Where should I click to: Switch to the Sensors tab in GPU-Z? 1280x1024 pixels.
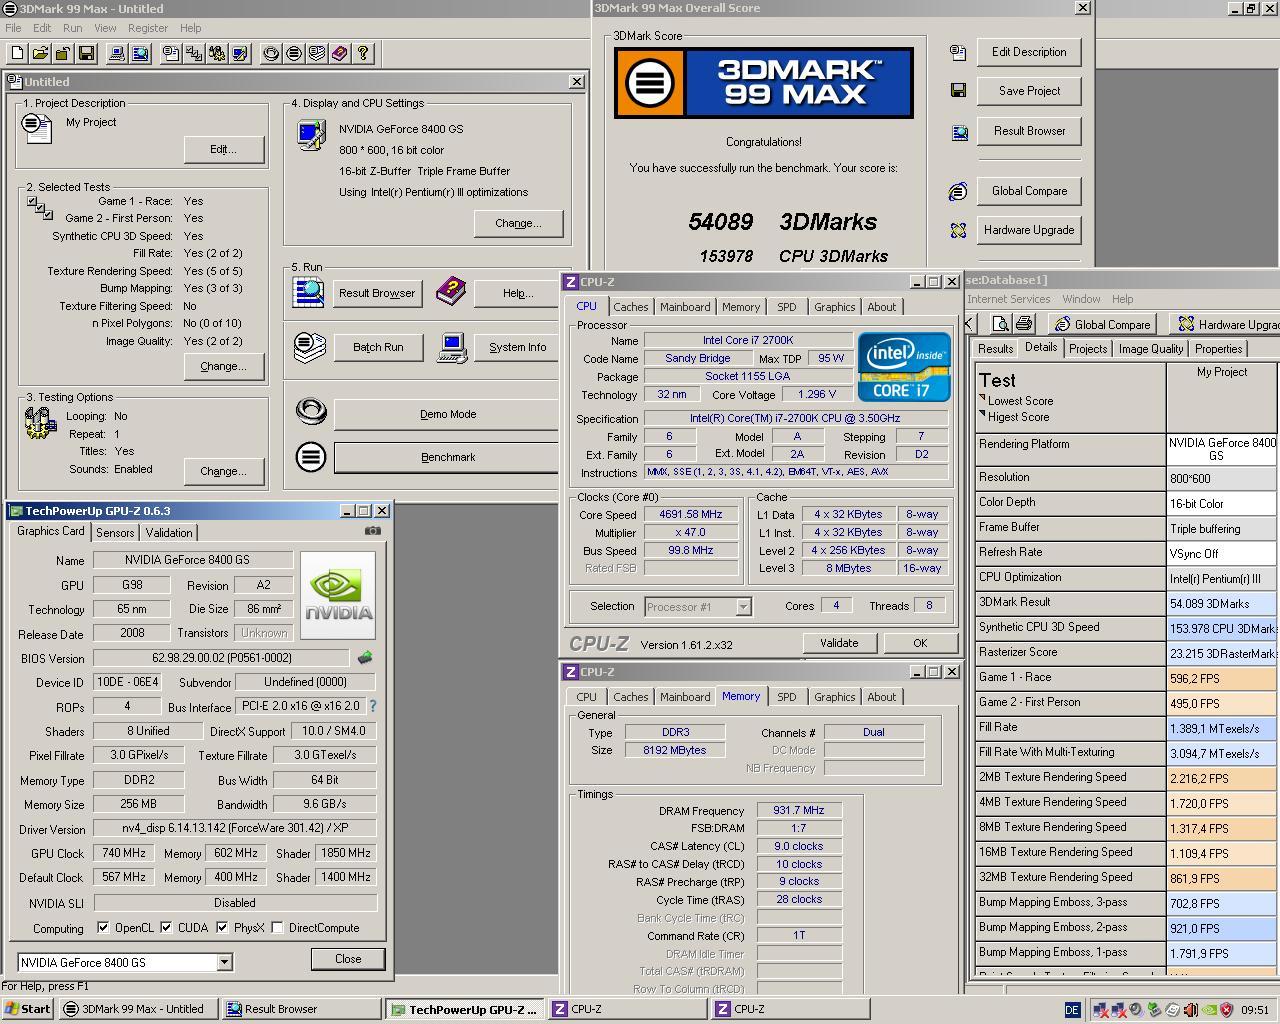(115, 533)
